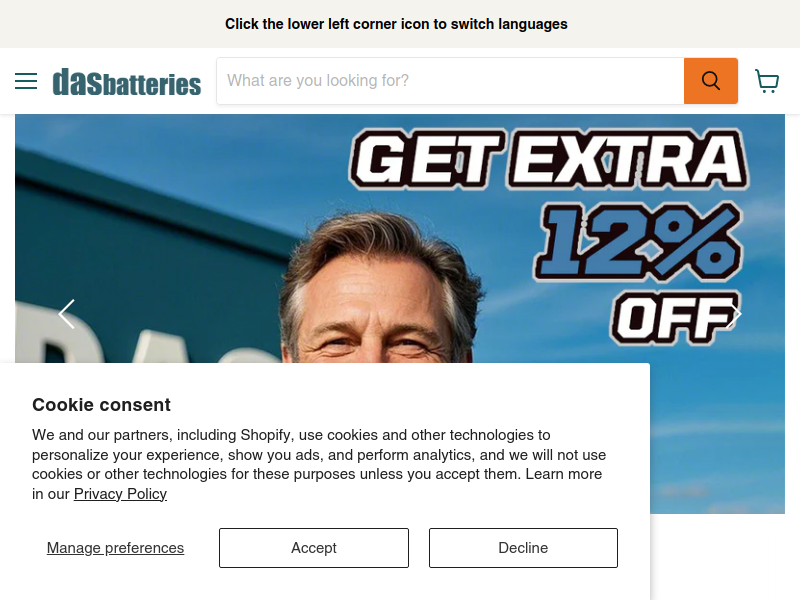This screenshot has width=800, height=600.
Task: Open the Privacy Policy link
Action: pos(120,494)
